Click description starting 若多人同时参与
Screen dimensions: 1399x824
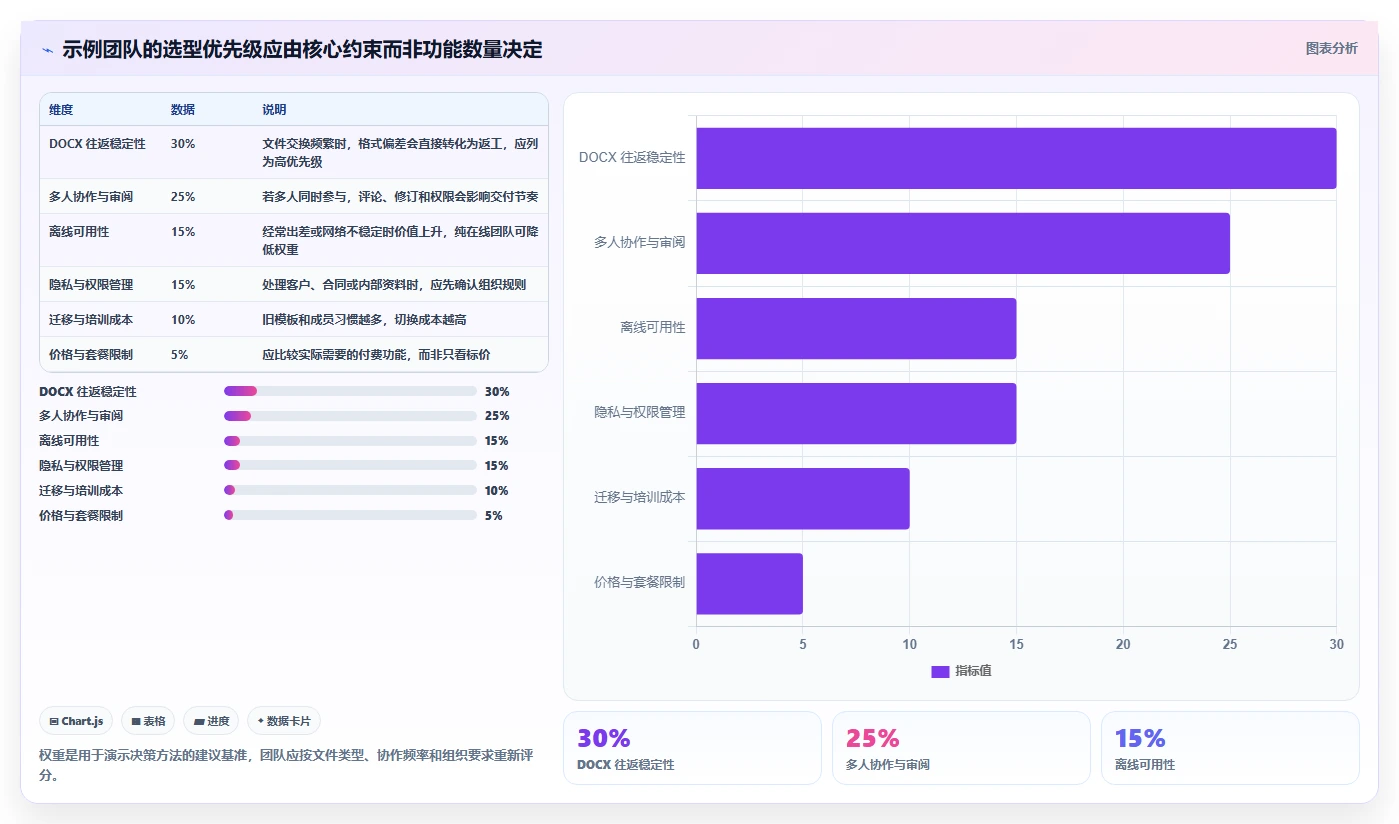[x=400, y=196]
